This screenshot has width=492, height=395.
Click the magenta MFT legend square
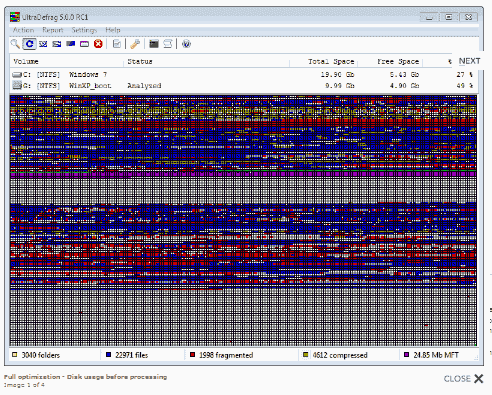[406, 355]
